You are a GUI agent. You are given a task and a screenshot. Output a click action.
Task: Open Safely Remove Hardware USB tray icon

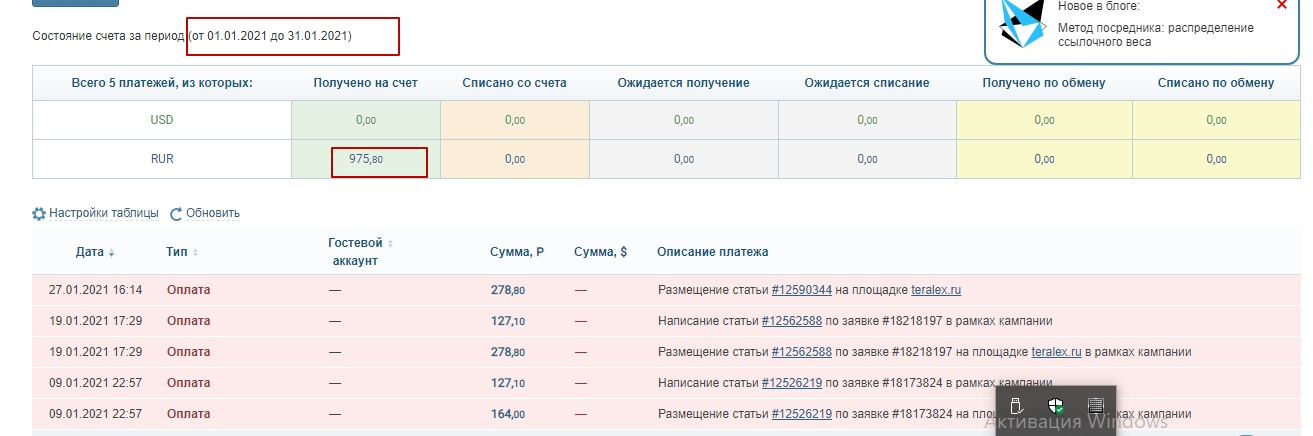click(x=1015, y=406)
